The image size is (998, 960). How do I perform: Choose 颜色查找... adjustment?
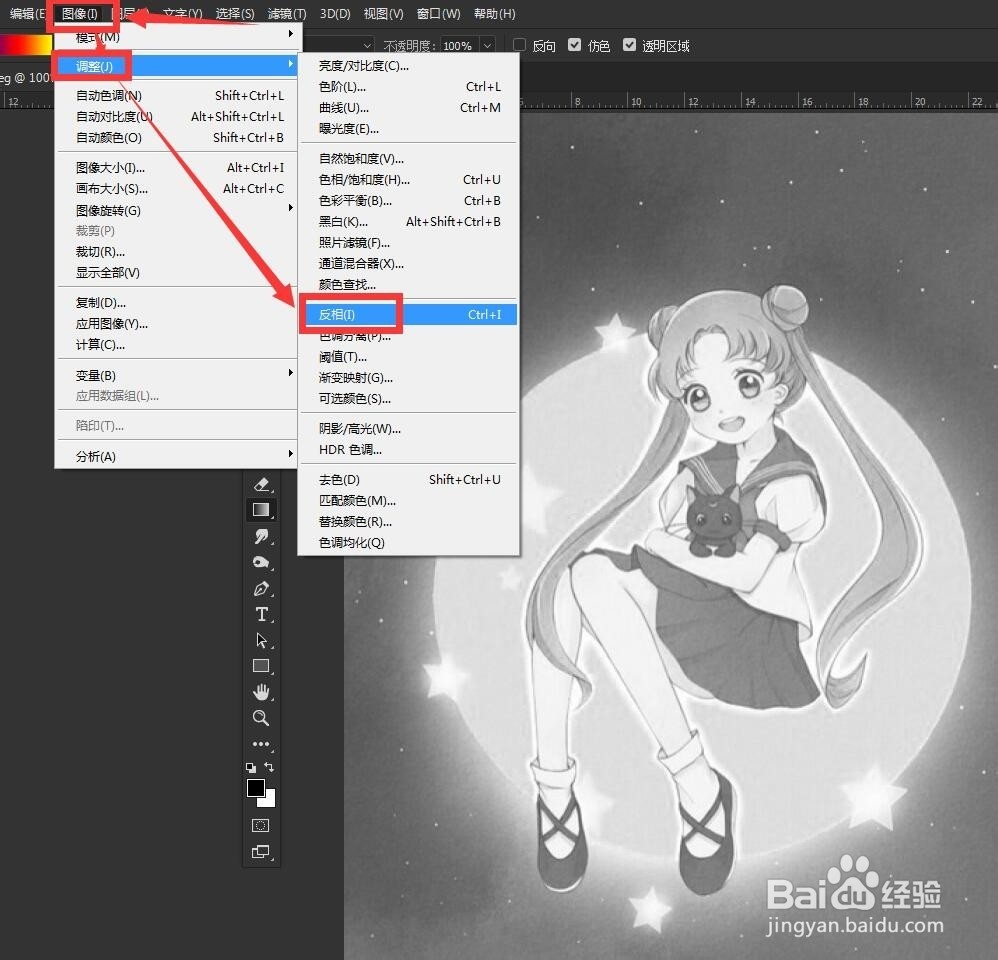coord(409,285)
